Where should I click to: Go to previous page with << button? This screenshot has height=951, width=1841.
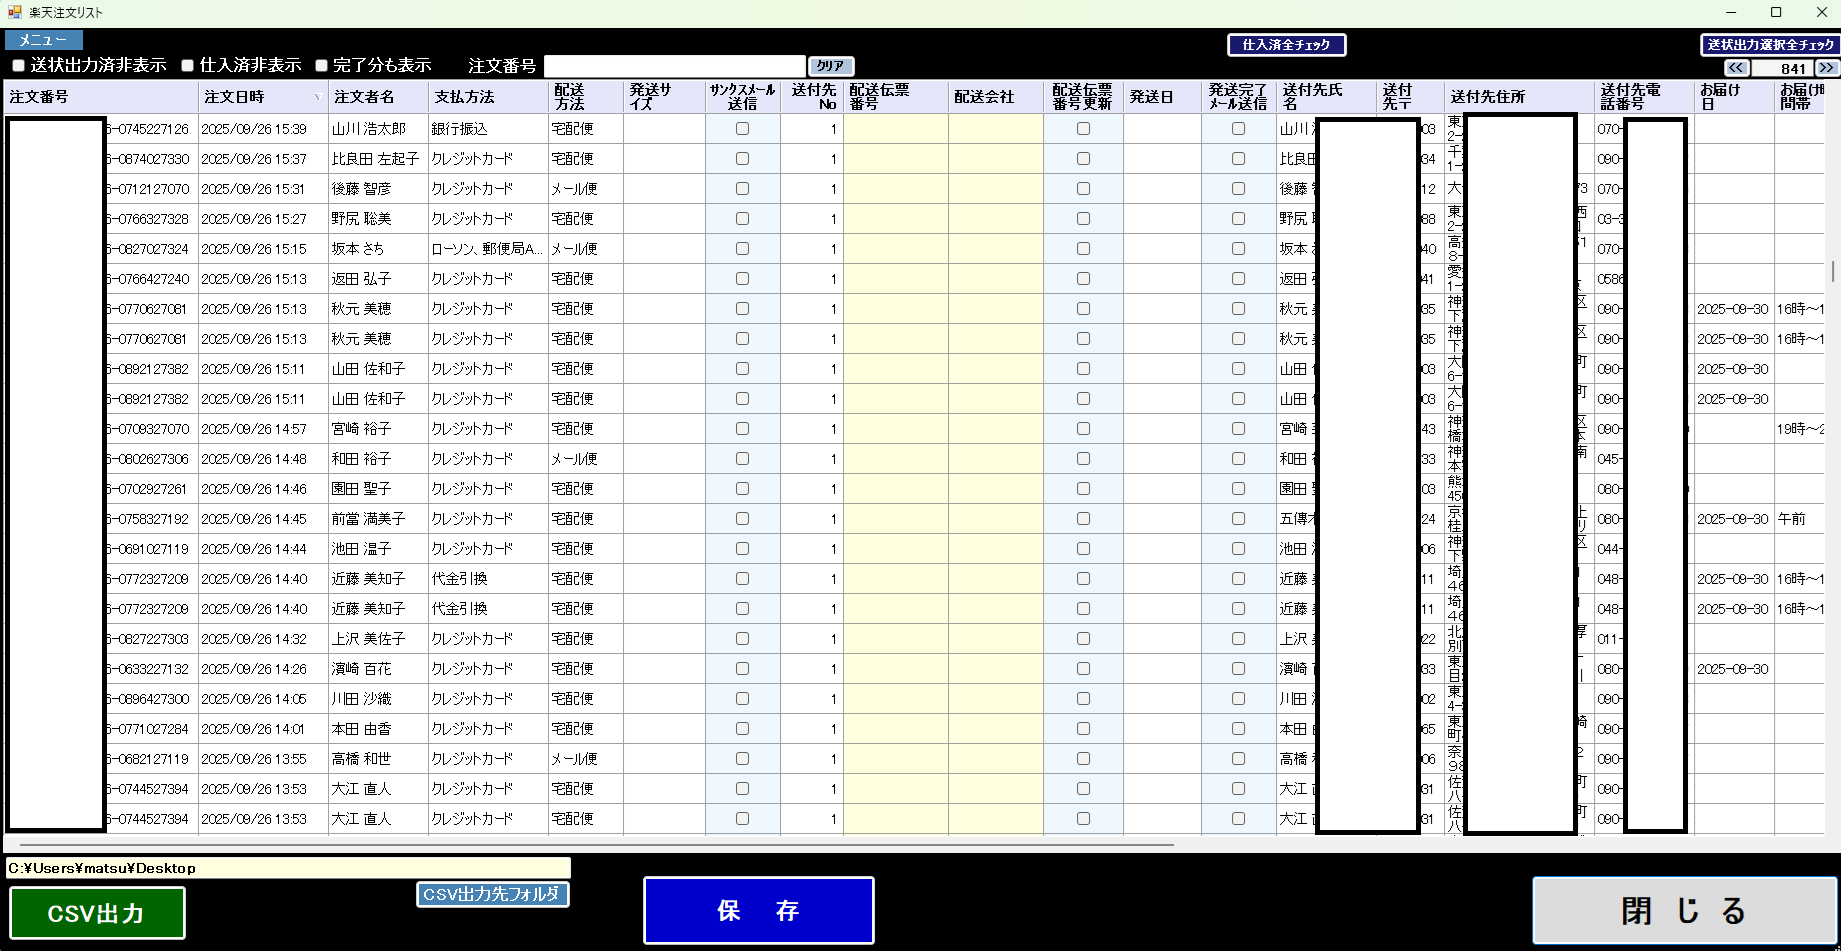1736,68
